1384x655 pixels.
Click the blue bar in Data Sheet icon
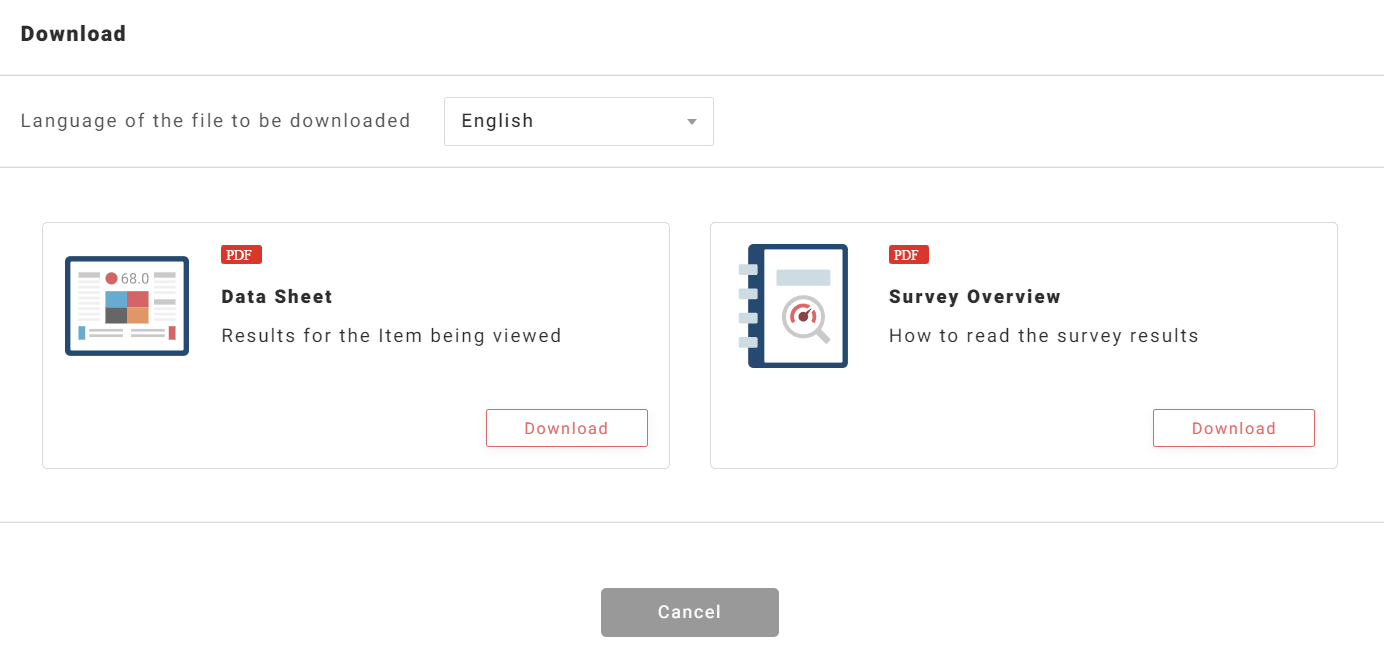pos(82,333)
